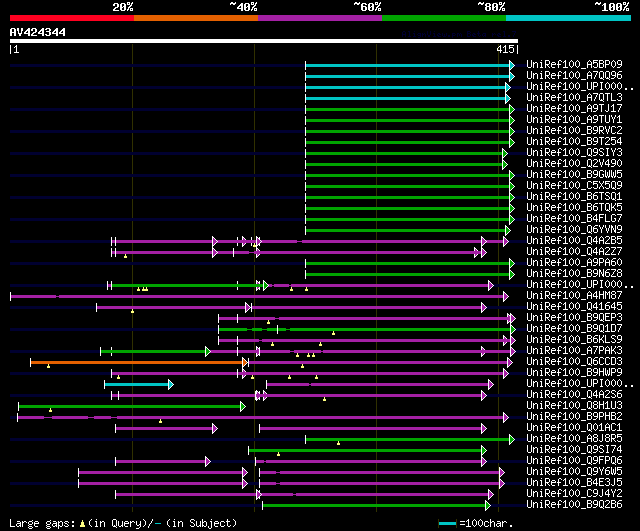Select the UniRef100_B6TSQ1 label

pos(574,197)
